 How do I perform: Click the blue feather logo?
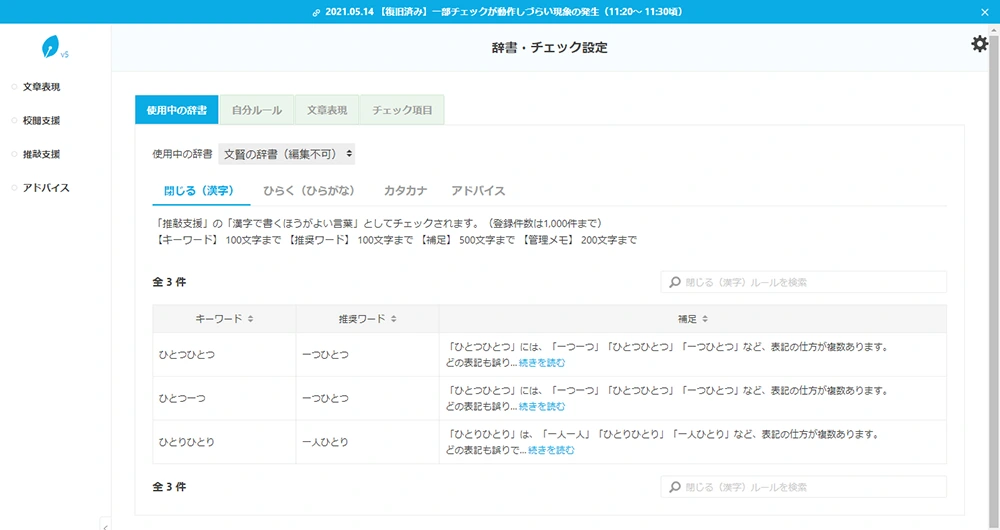click(50, 47)
